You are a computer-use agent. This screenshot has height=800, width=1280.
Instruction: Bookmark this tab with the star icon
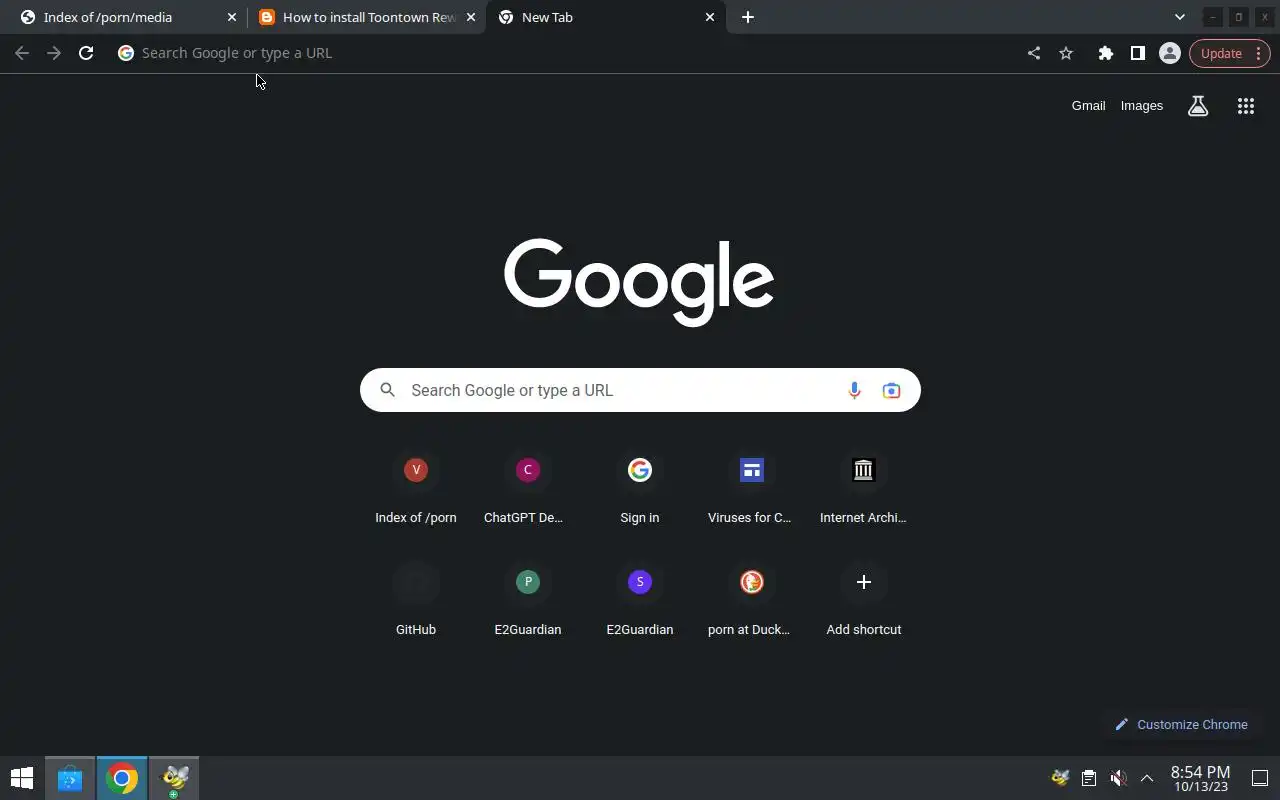point(1066,53)
